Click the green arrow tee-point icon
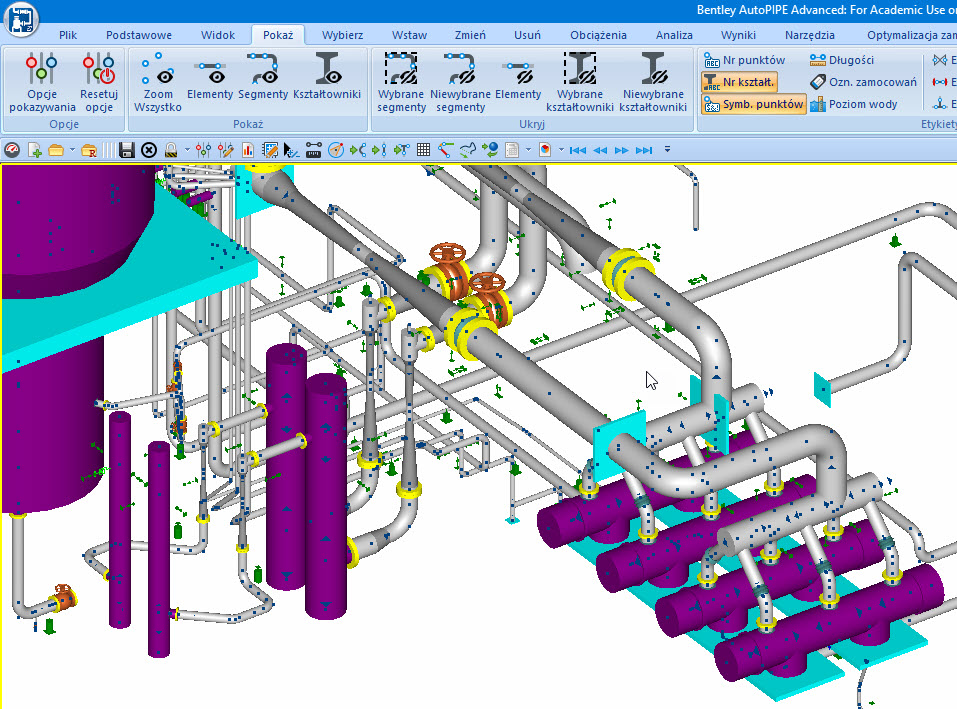957x709 pixels. 401,149
